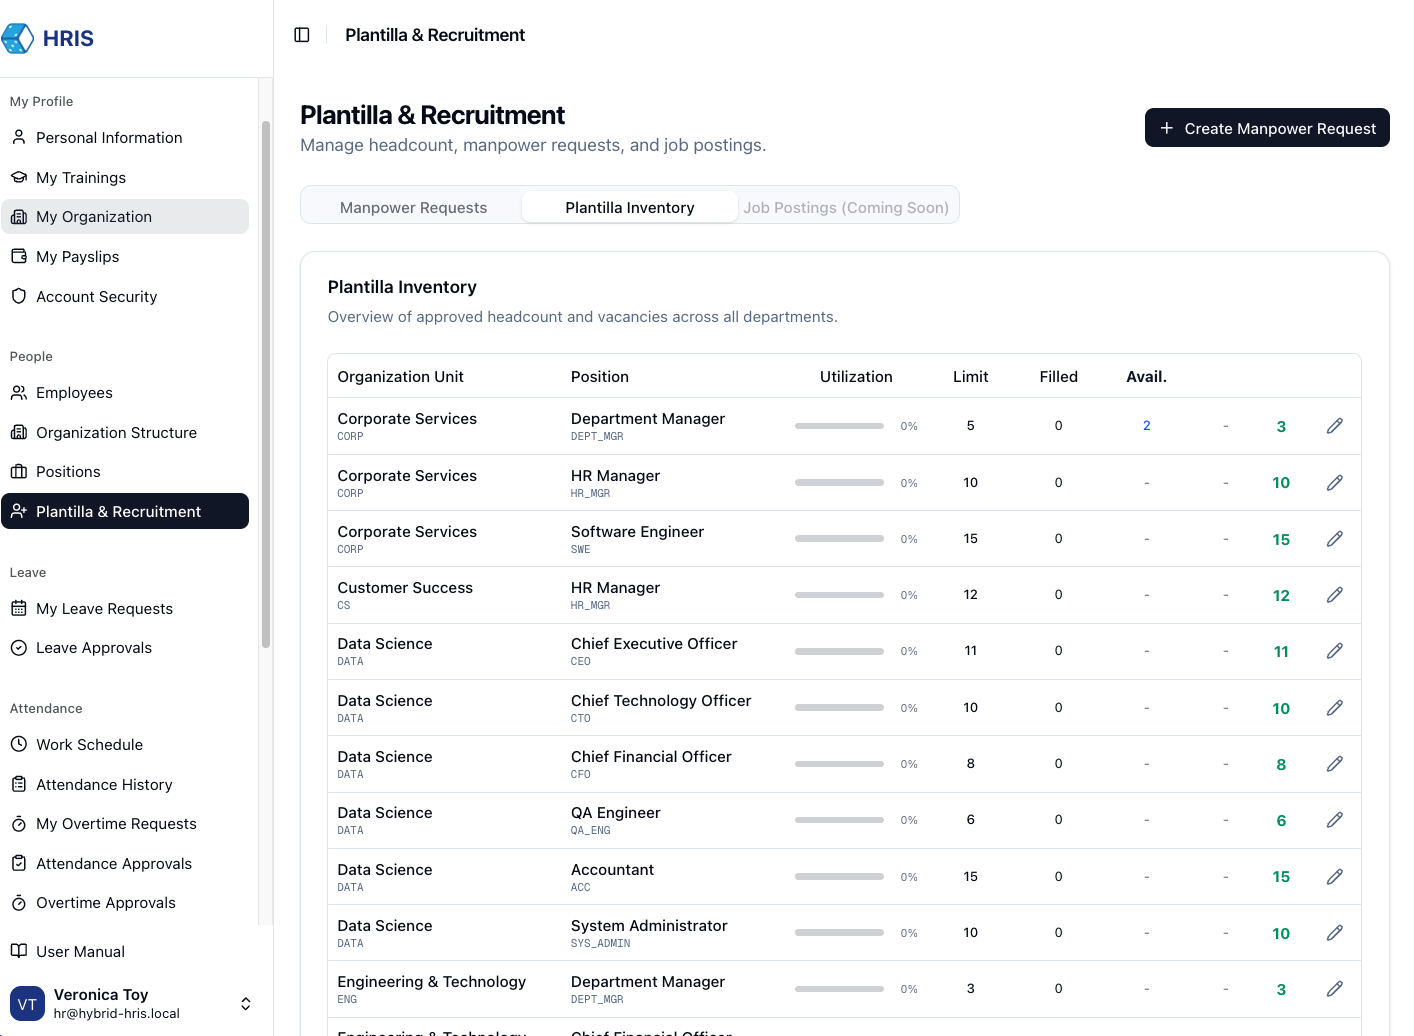The width and height of the screenshot is (1414, 1036).
Task: Select My Payslips in the sidebar
Action: [77, 256]
